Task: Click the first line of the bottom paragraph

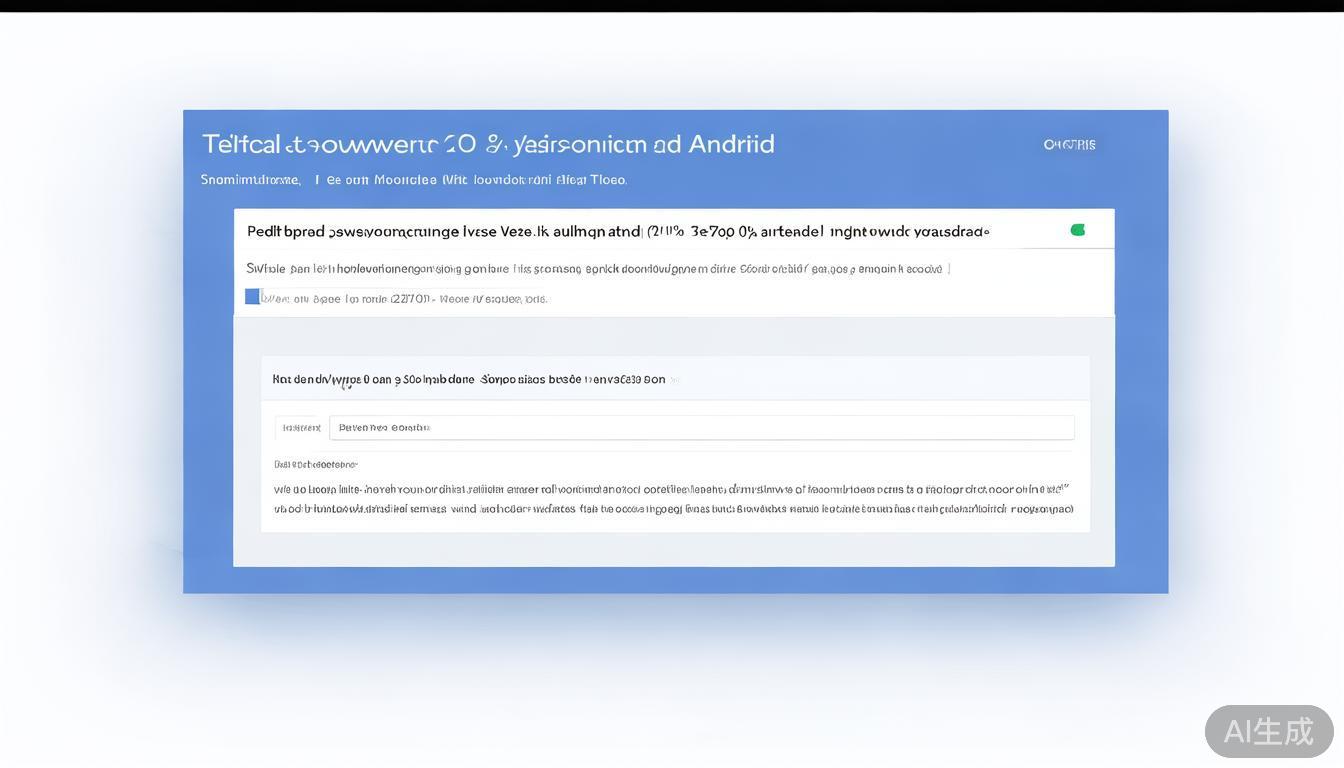Action: click(670, 490)
